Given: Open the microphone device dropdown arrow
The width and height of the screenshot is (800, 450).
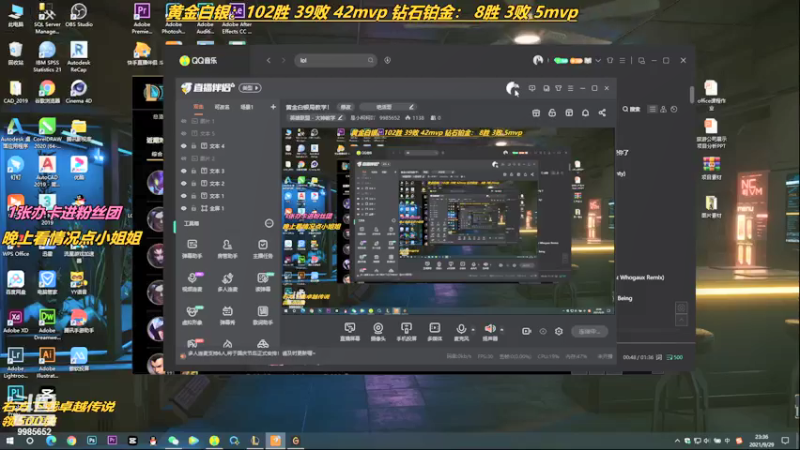Looking at the screenshot, I should pyautogui.click(x=473, y=330).
